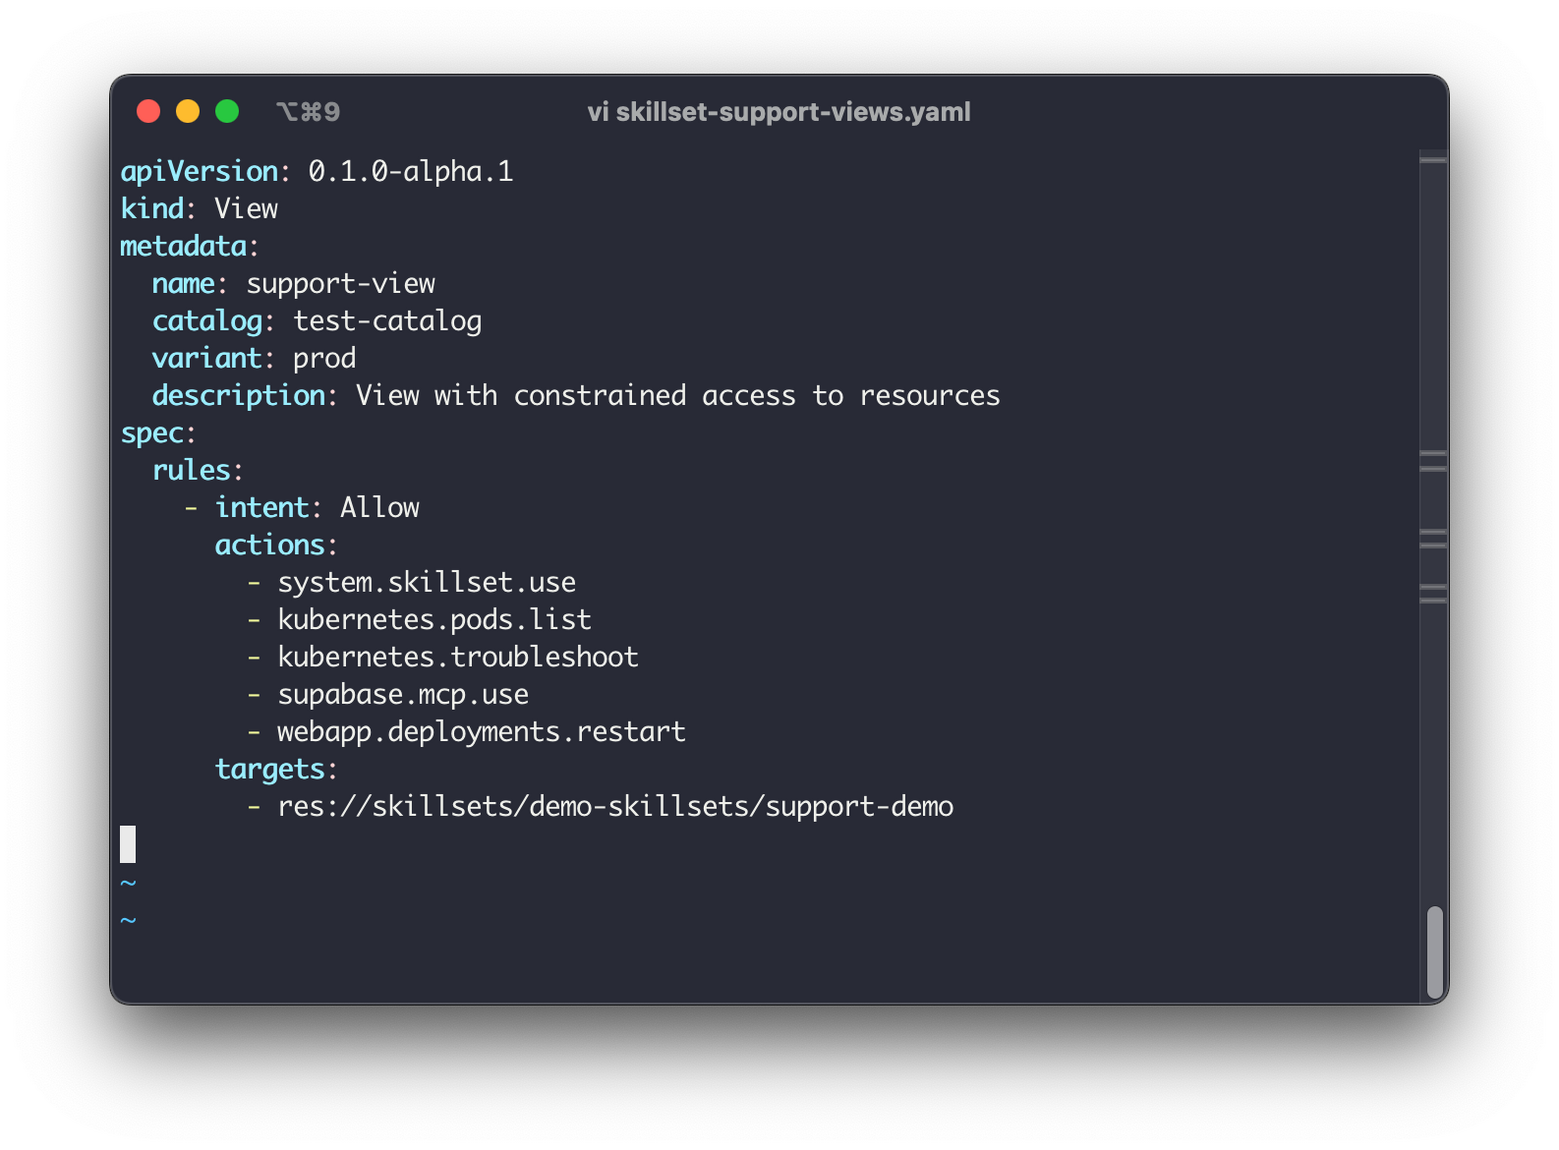This screenshot has height=1150, width=1559.
Task: Click the webapp.deployments.restart action
Action: [x=481, y=732]
